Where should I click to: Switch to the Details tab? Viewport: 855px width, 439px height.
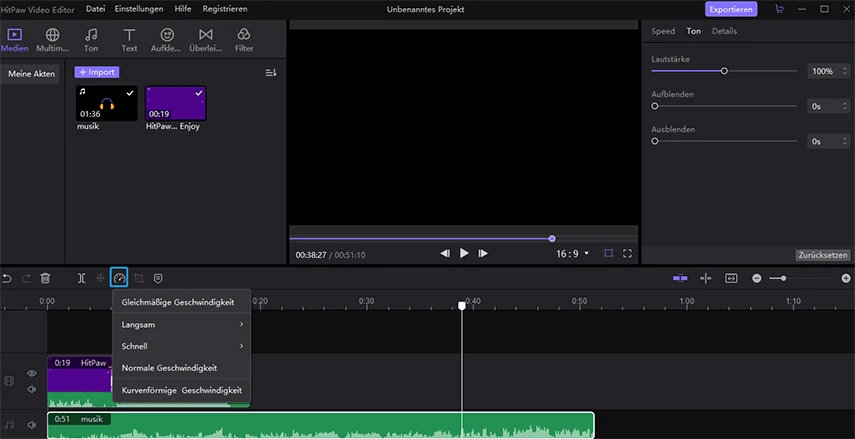pyautogui.click(x=724, y=31)
